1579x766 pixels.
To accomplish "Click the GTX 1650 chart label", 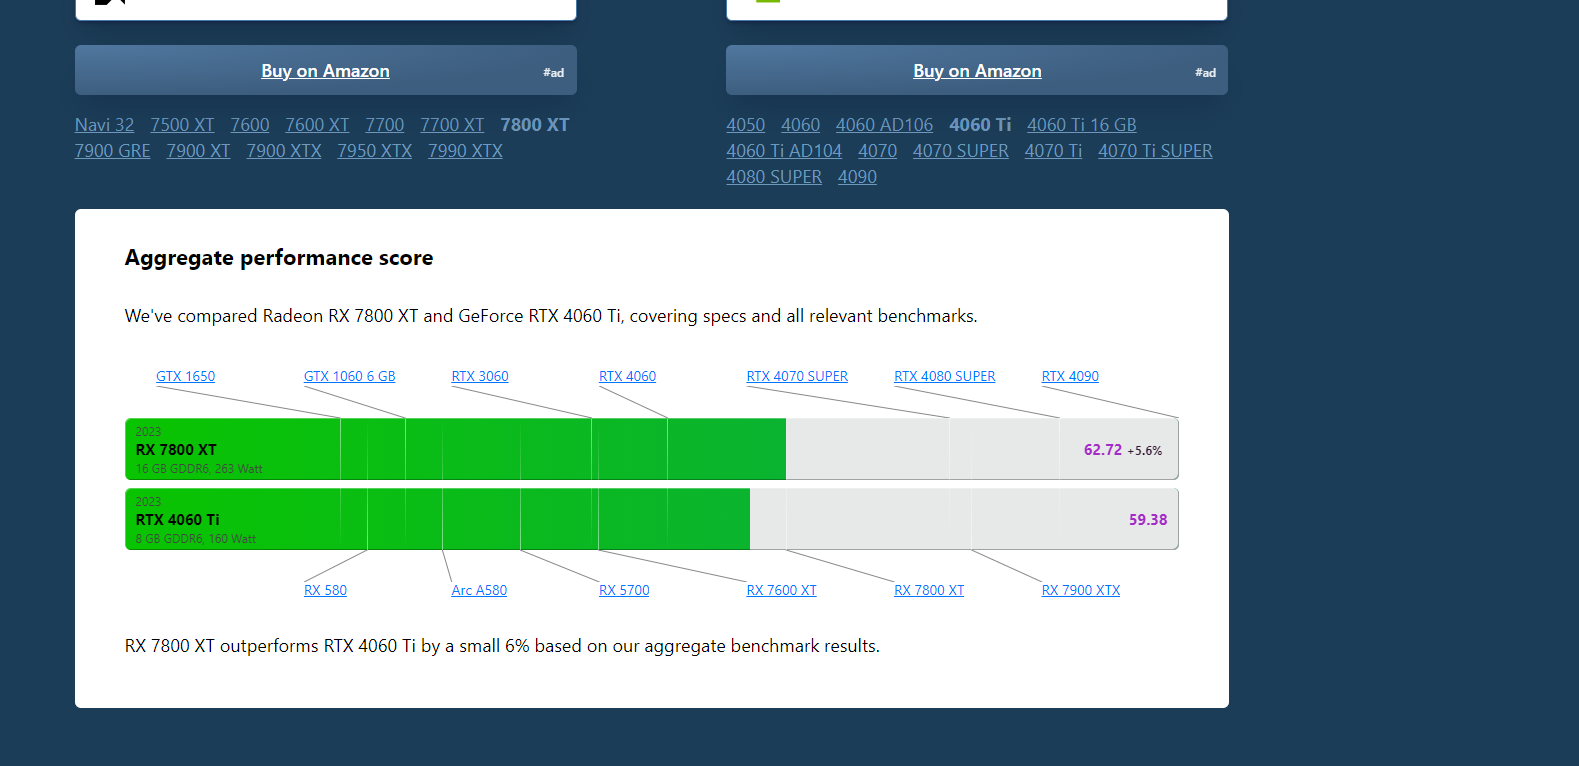I will click(x=185, y=376).
